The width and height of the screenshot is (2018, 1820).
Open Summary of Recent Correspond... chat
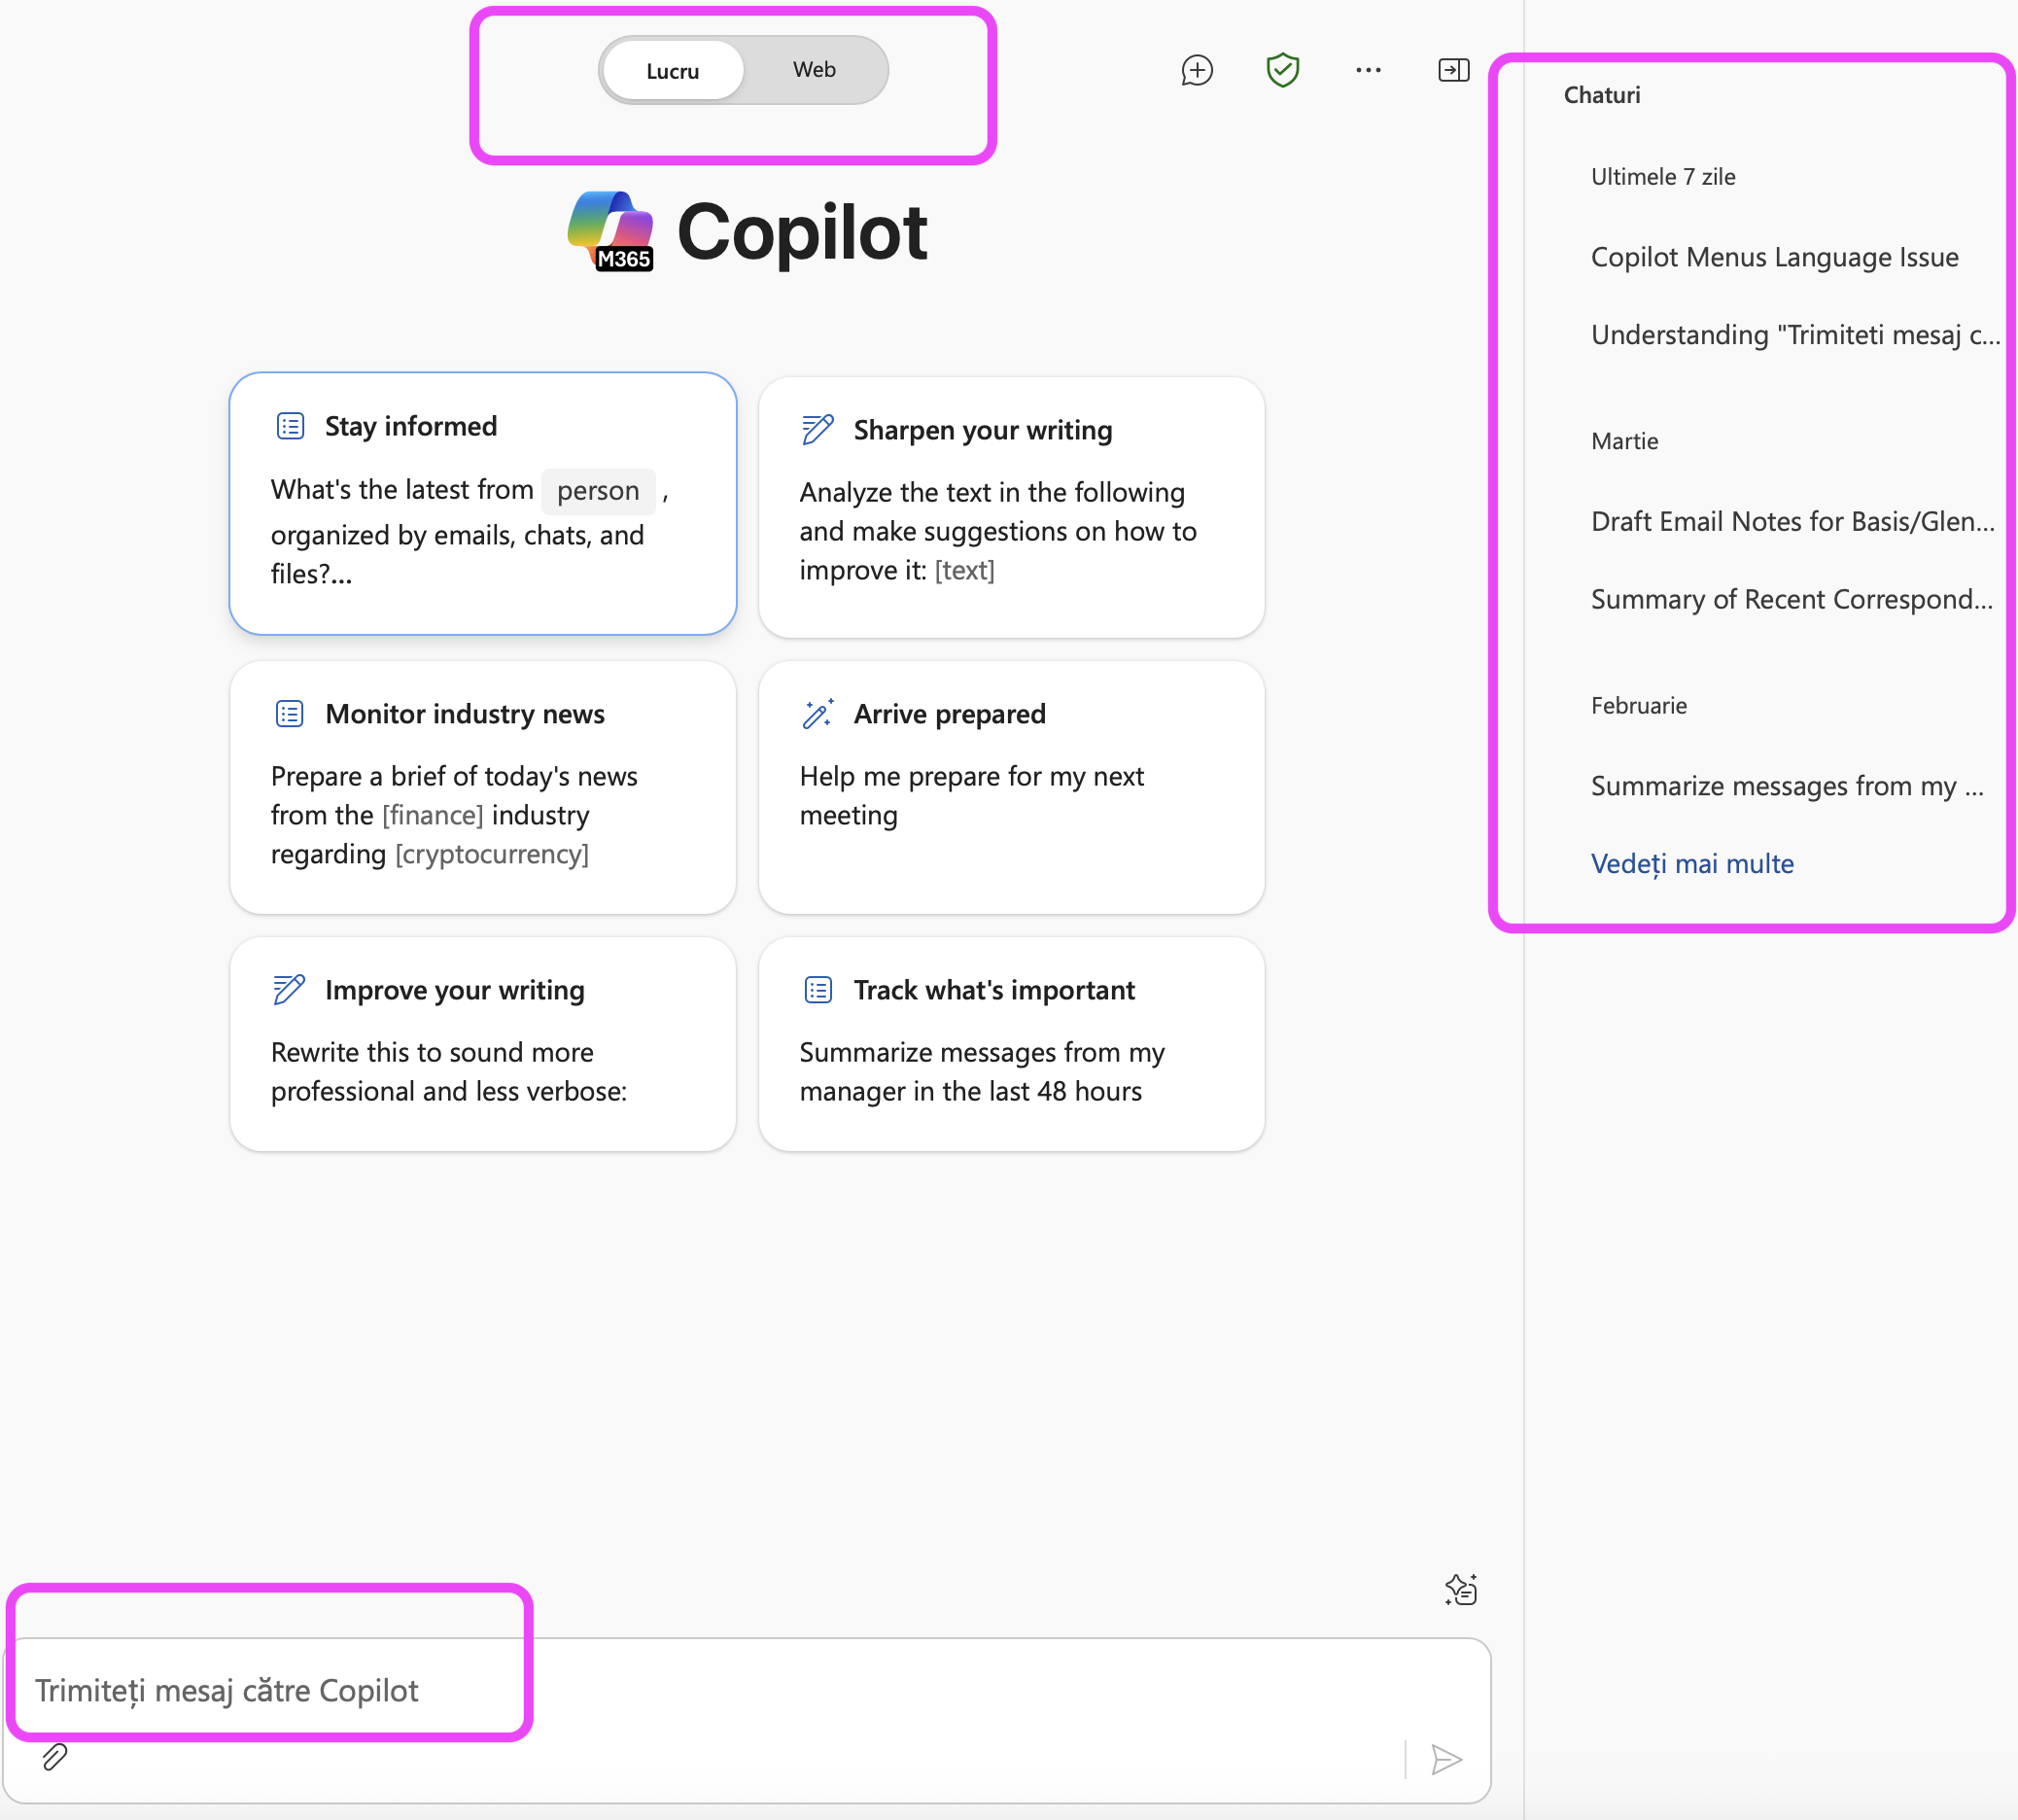click(1791, 599)
